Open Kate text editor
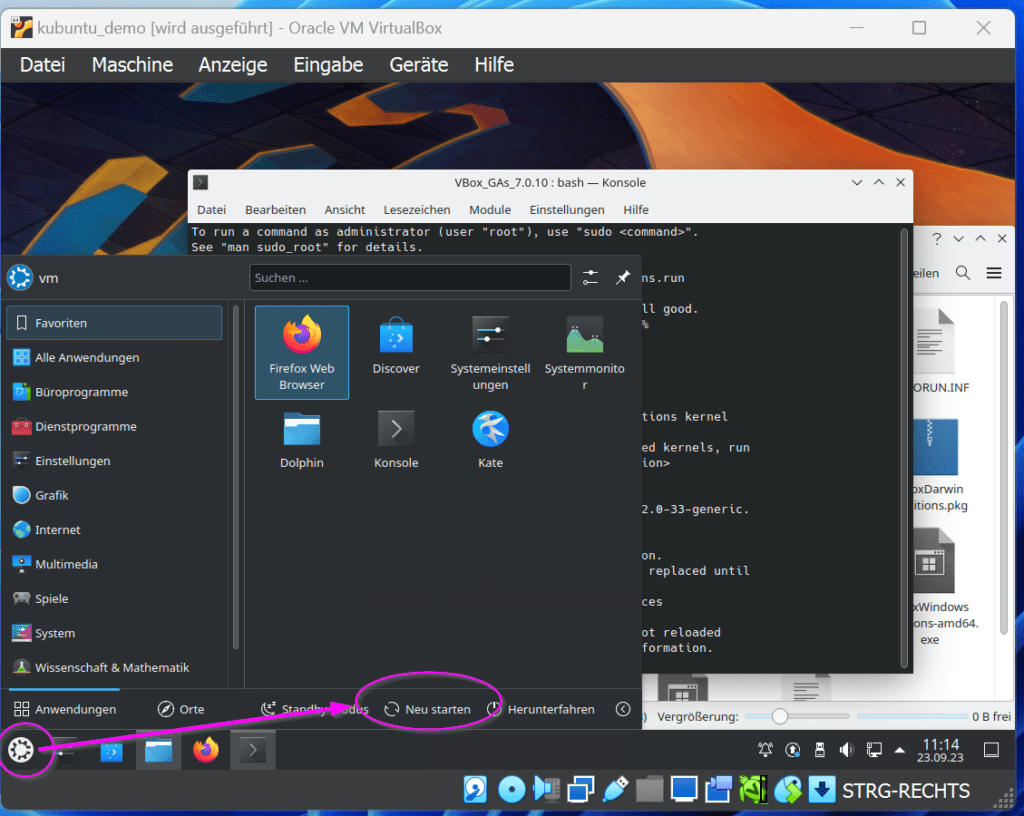The height and width of the screenshot is (816, 1024). 490,440
